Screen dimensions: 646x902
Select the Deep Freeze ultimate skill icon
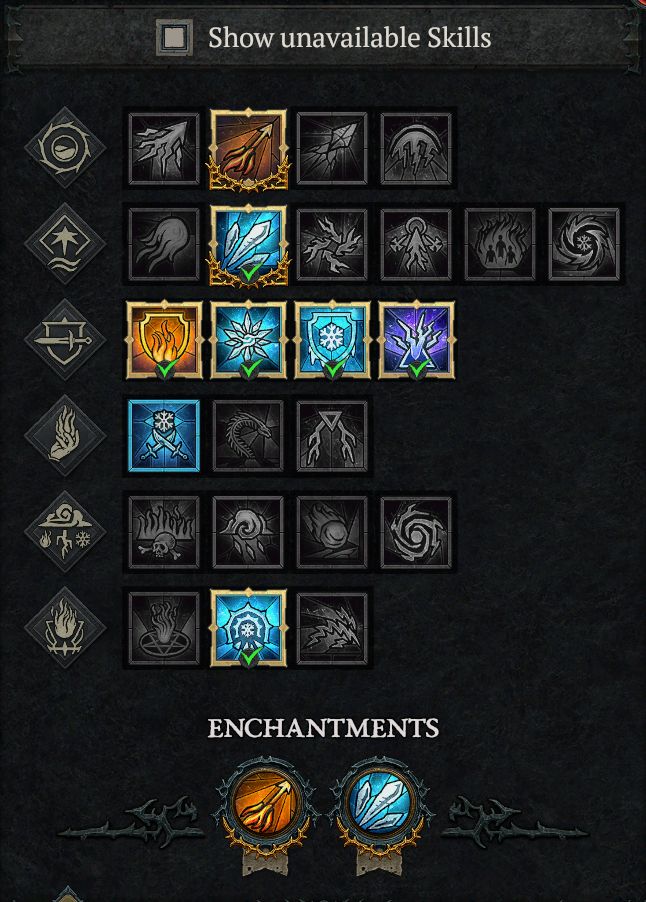click(x=248, y=628)
